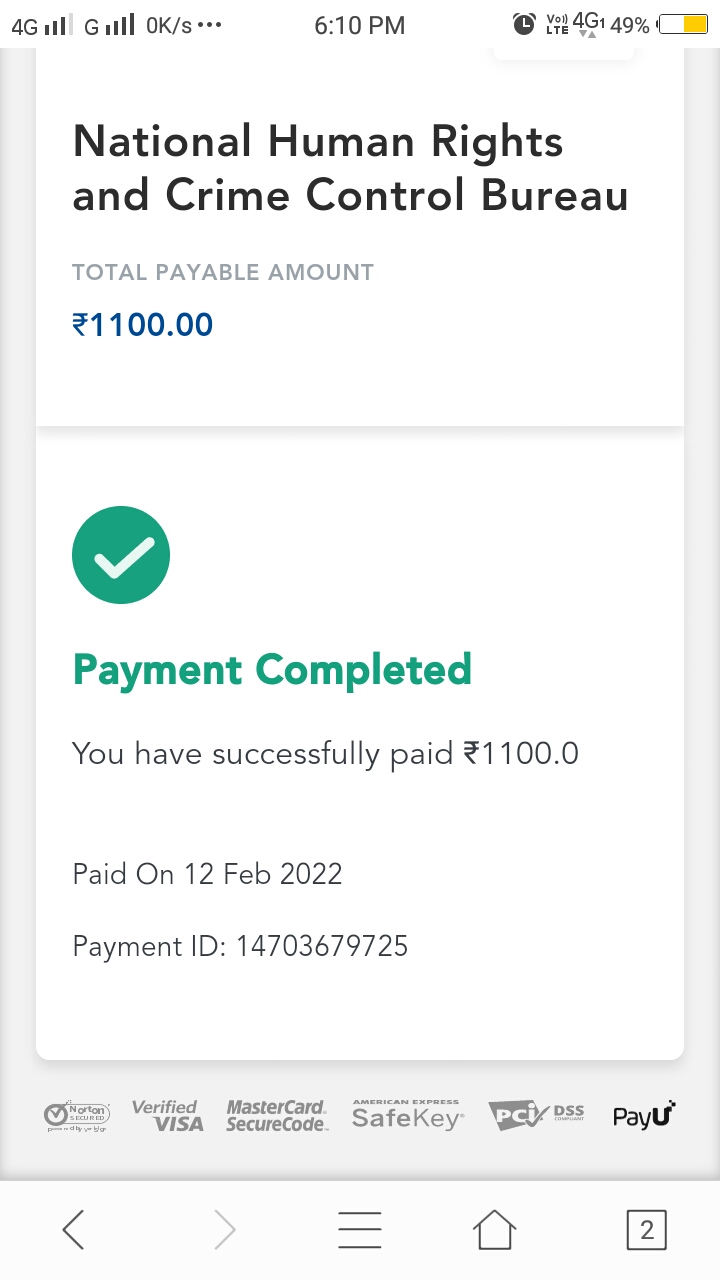
Task: Tap the alarm clock status icon
Action: 524,25
